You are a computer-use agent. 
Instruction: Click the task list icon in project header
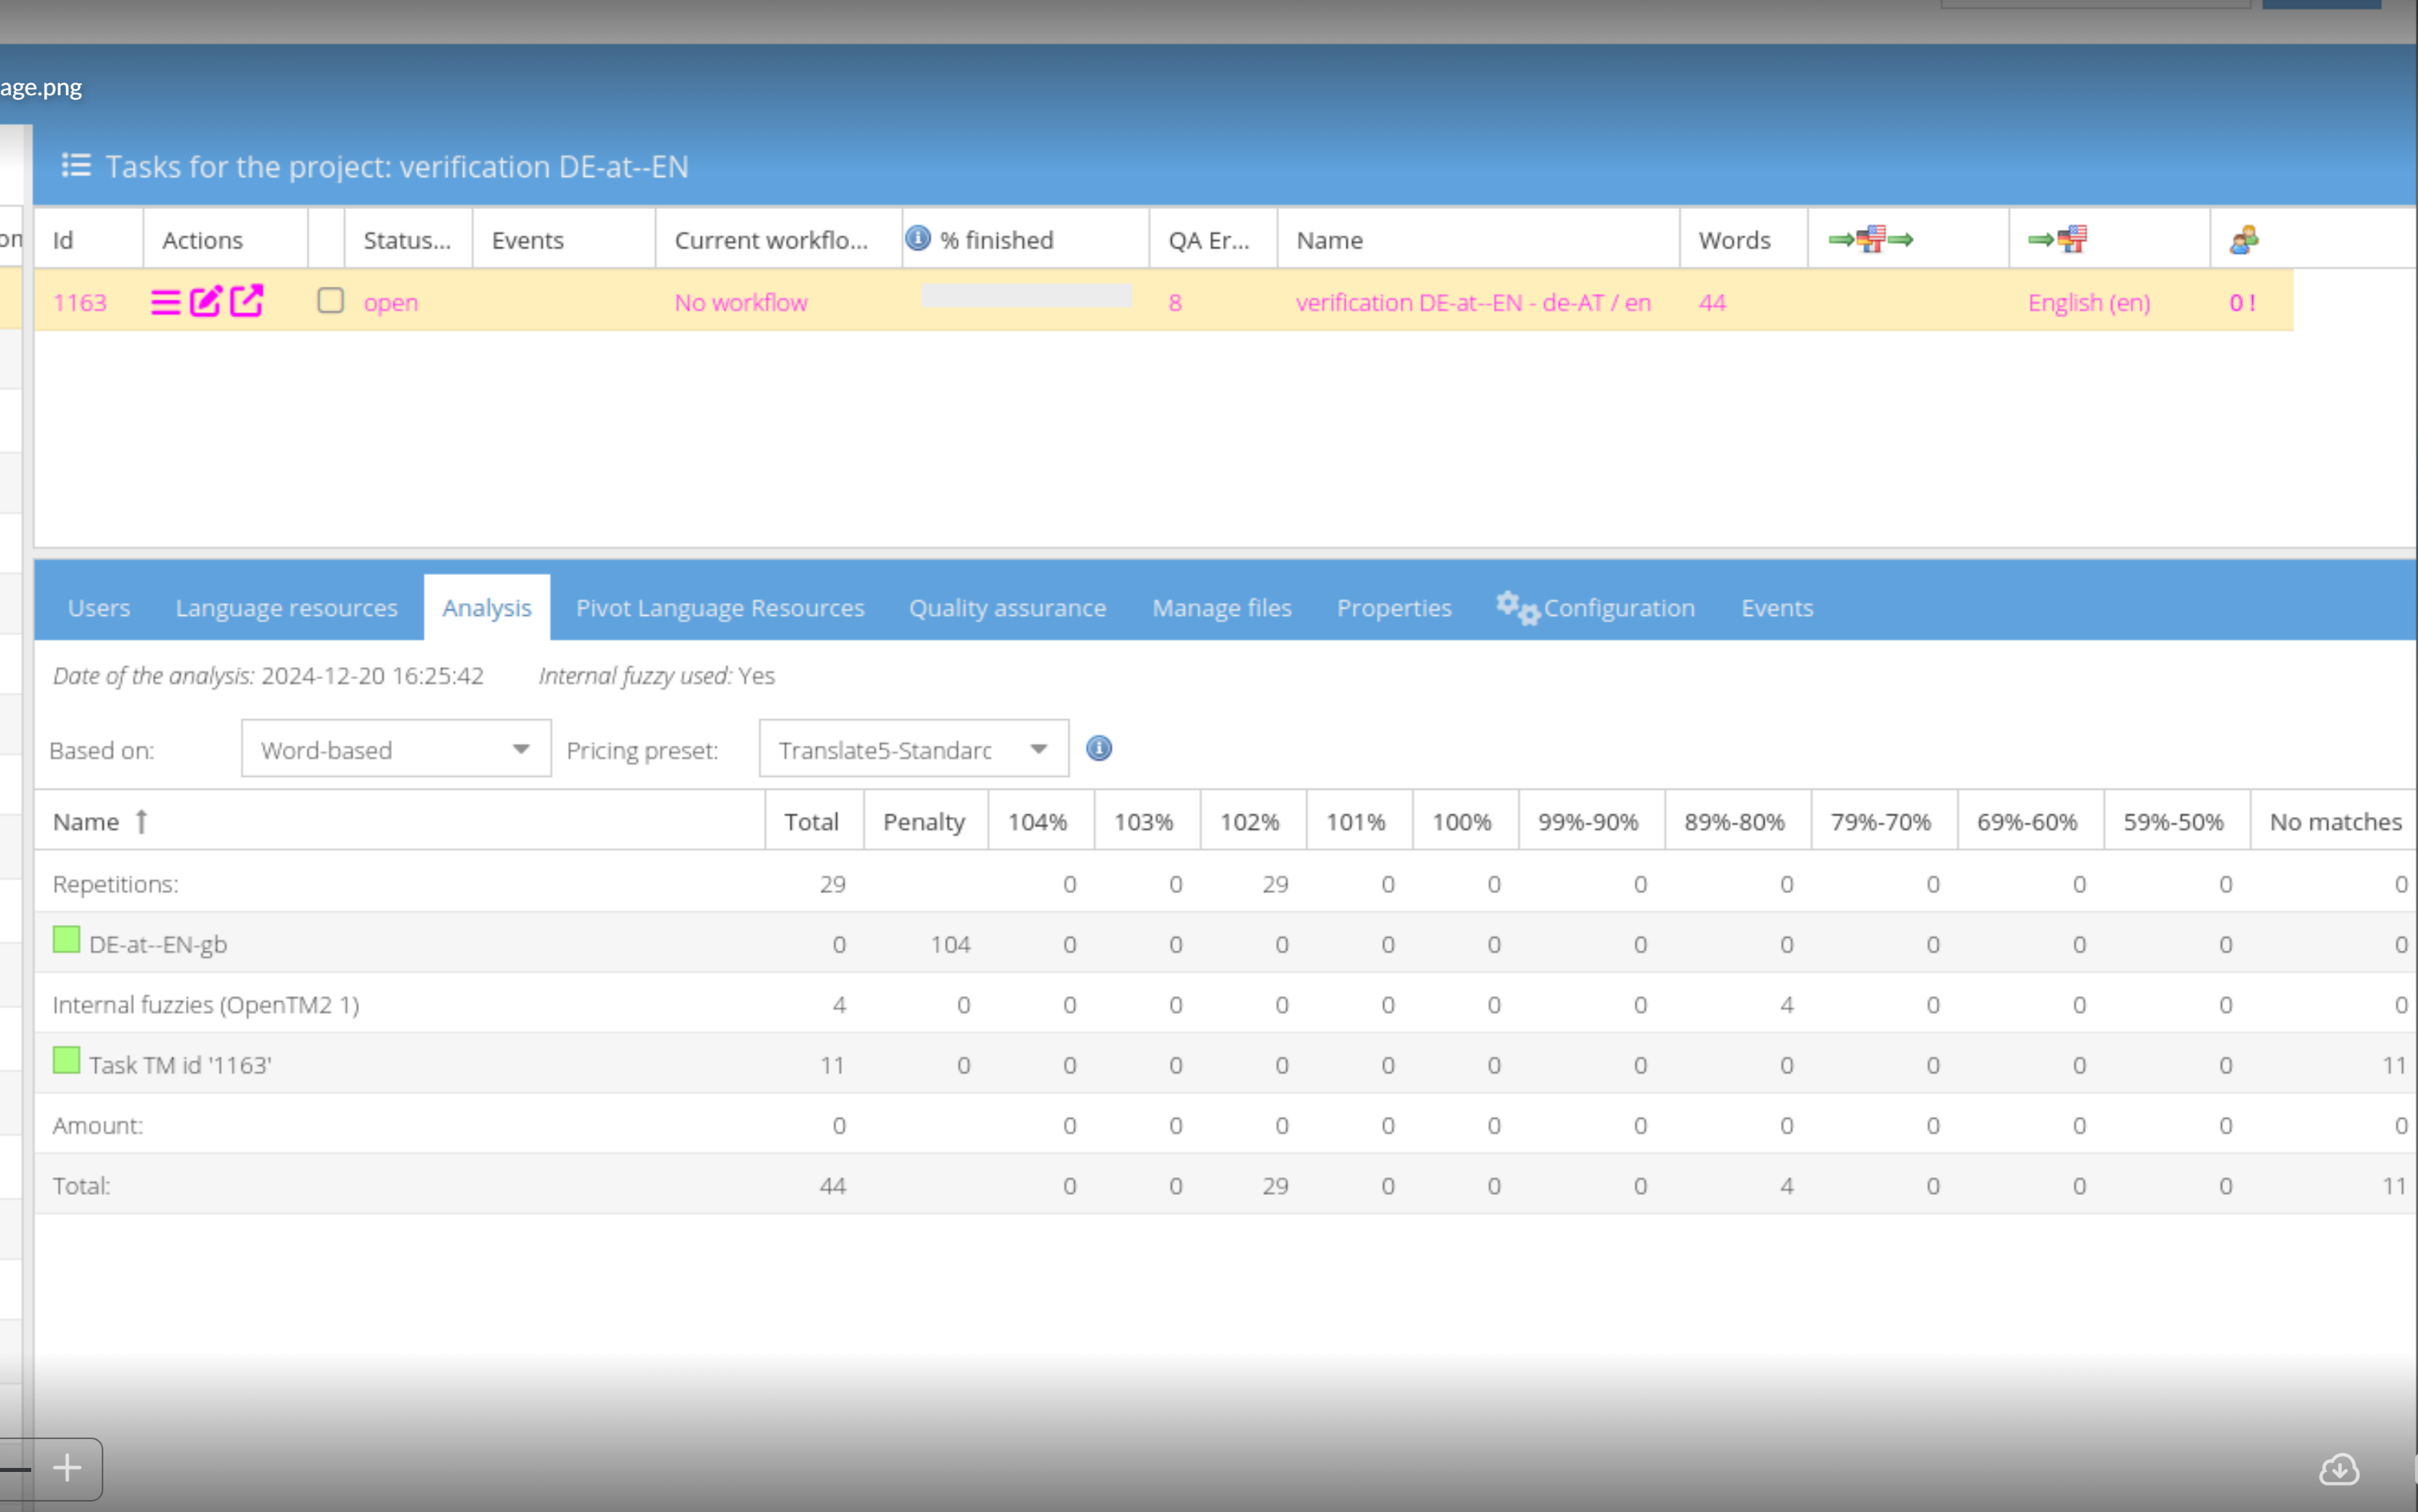point(76,165)
